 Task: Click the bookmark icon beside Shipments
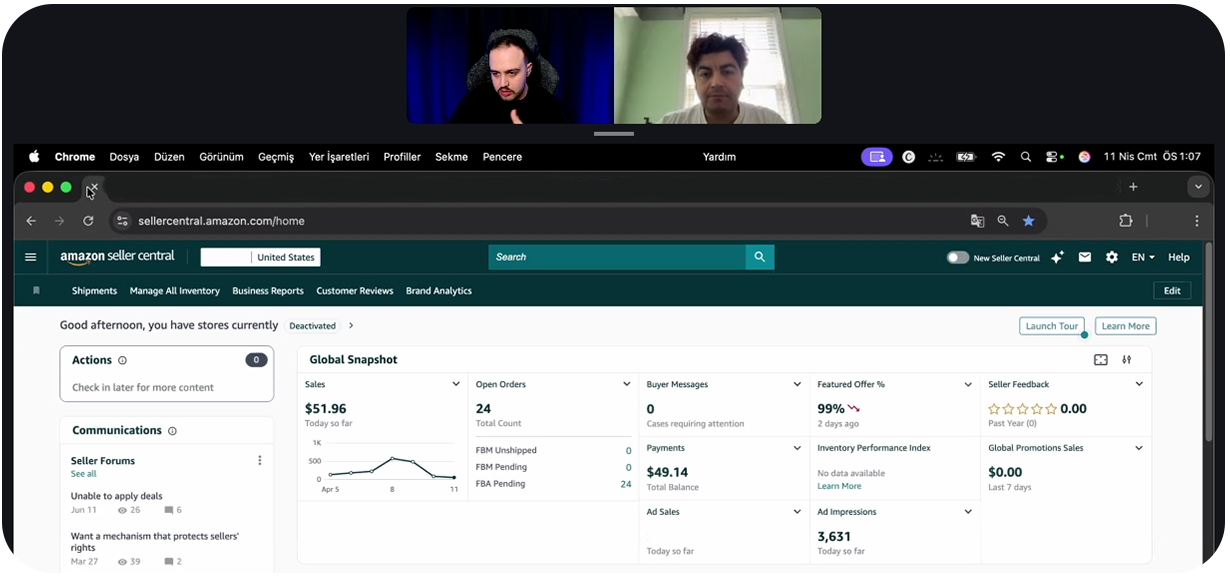click(x=37, y=291)
